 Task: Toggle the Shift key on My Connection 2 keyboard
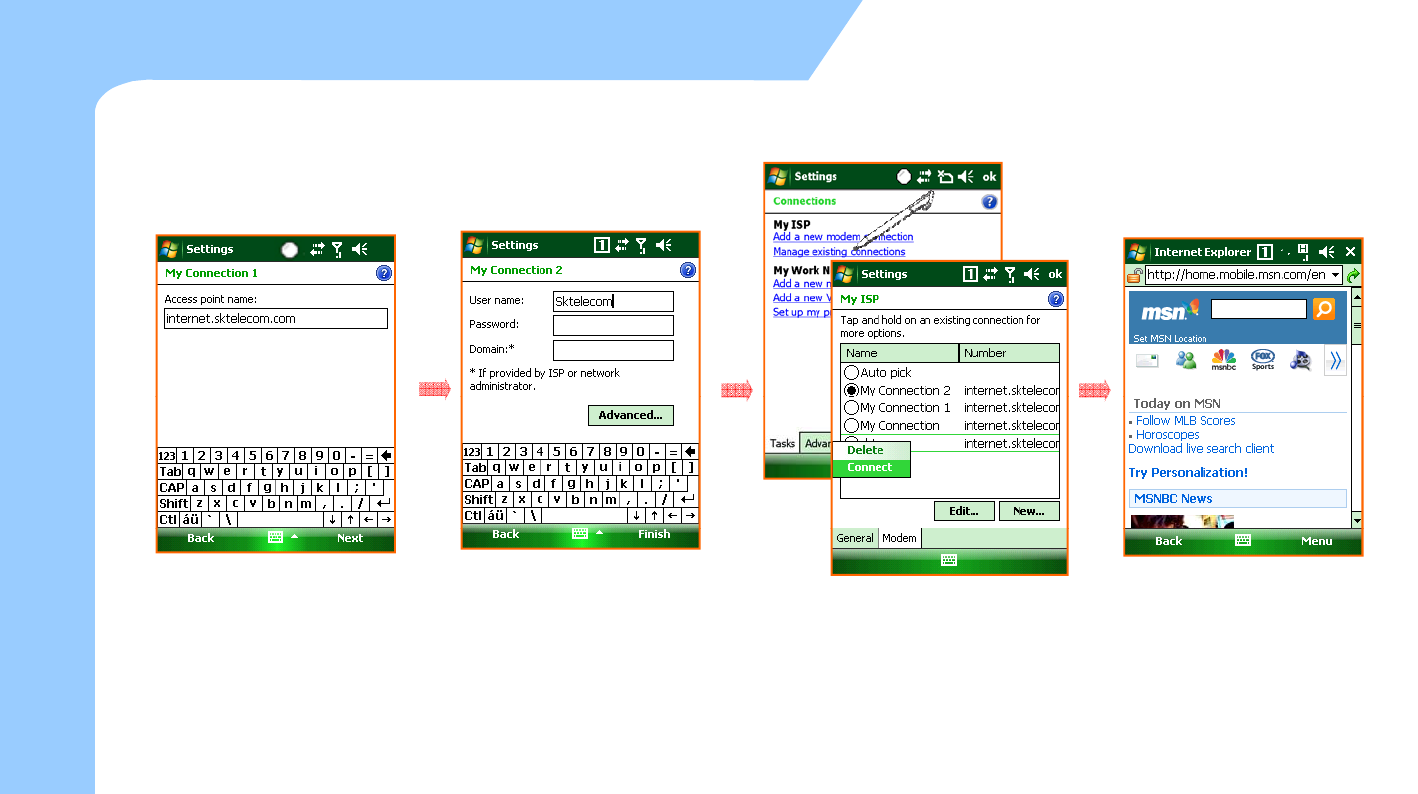pos(479,500)
